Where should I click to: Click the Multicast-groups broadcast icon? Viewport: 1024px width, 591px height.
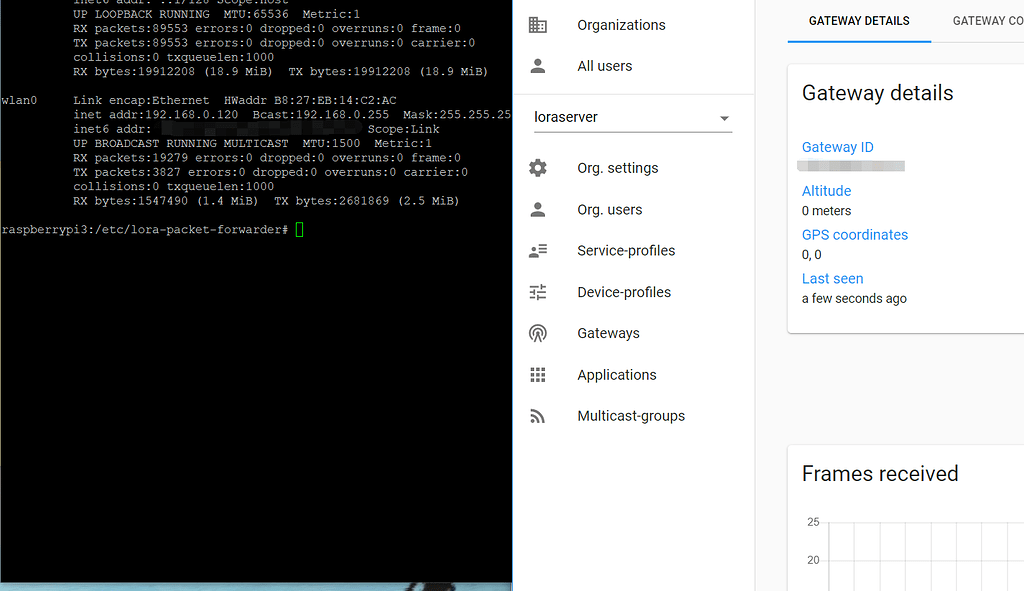click(538, 415)
